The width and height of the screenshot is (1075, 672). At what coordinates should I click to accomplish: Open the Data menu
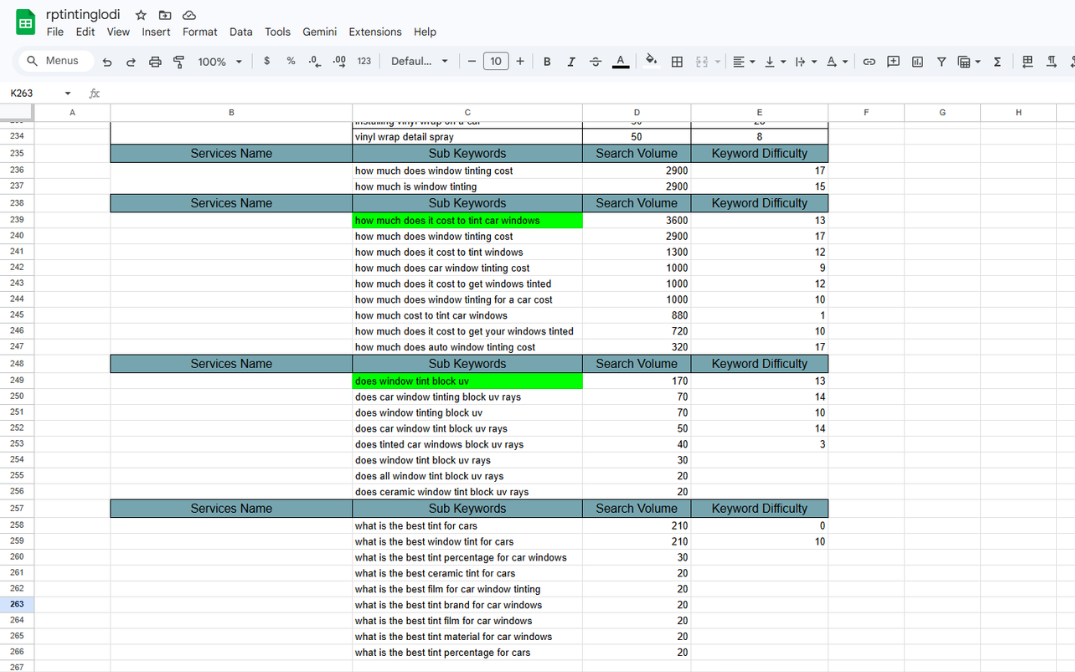(x=241, y=32)
